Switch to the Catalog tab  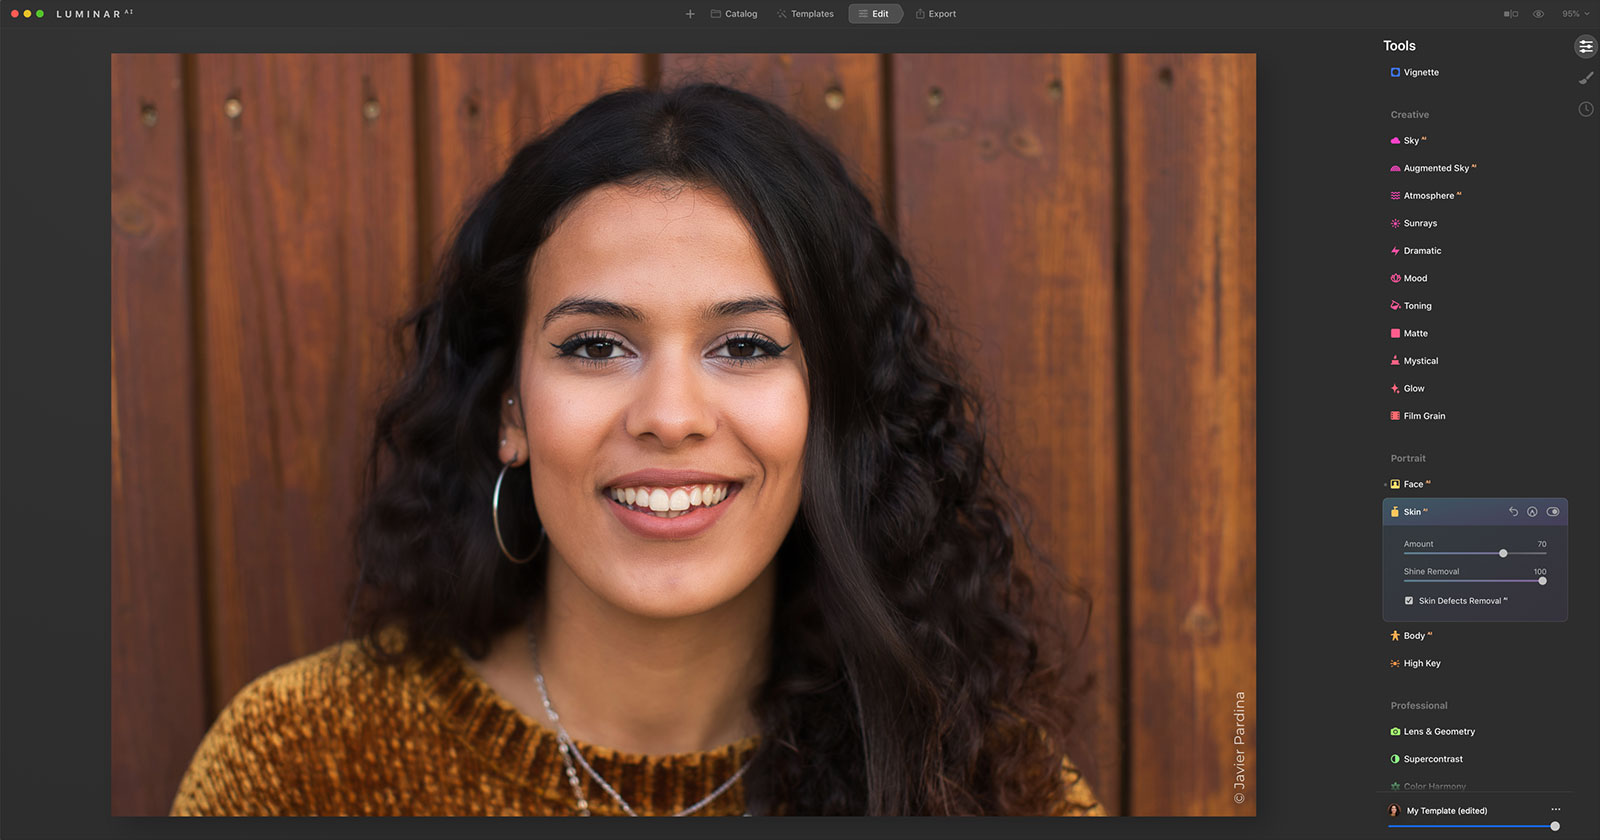pos(734,14)
